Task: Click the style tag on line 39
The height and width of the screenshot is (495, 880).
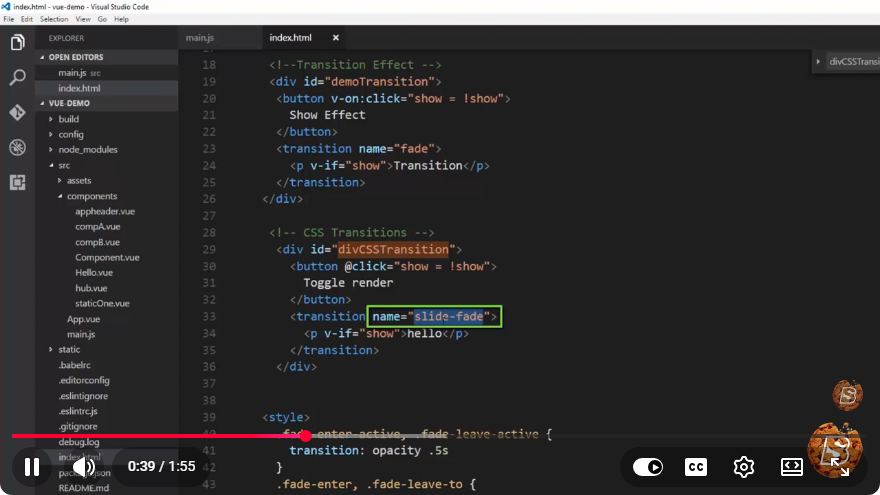Action: coord(286,417)
